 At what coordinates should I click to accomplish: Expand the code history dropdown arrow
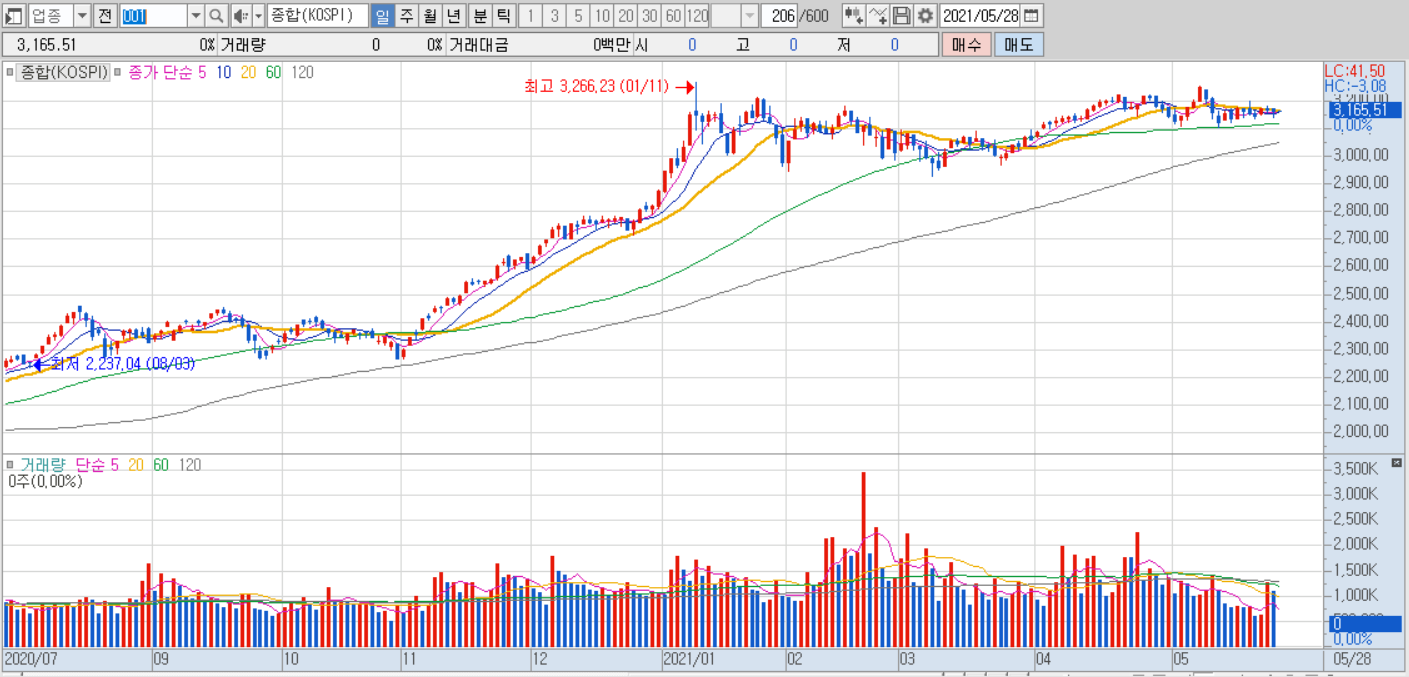click(x=195, y=15)
